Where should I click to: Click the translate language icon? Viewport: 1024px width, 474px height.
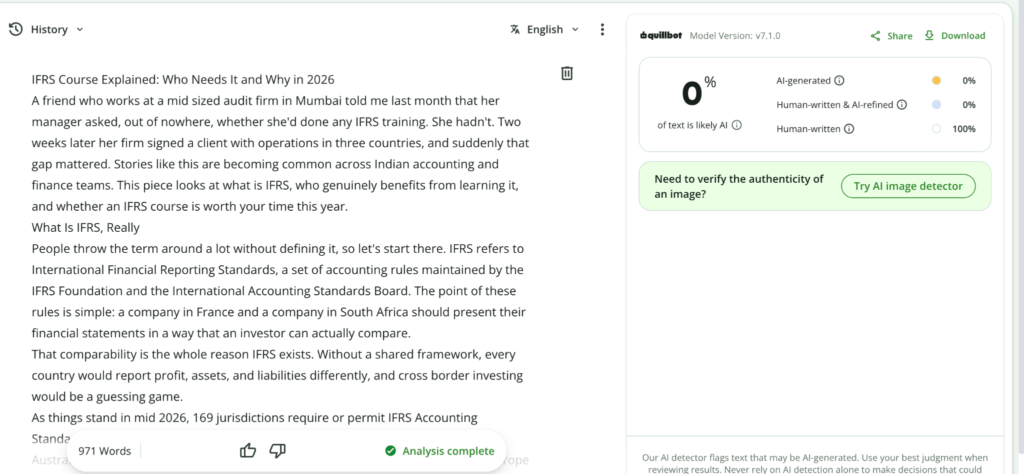pos(515,29)
